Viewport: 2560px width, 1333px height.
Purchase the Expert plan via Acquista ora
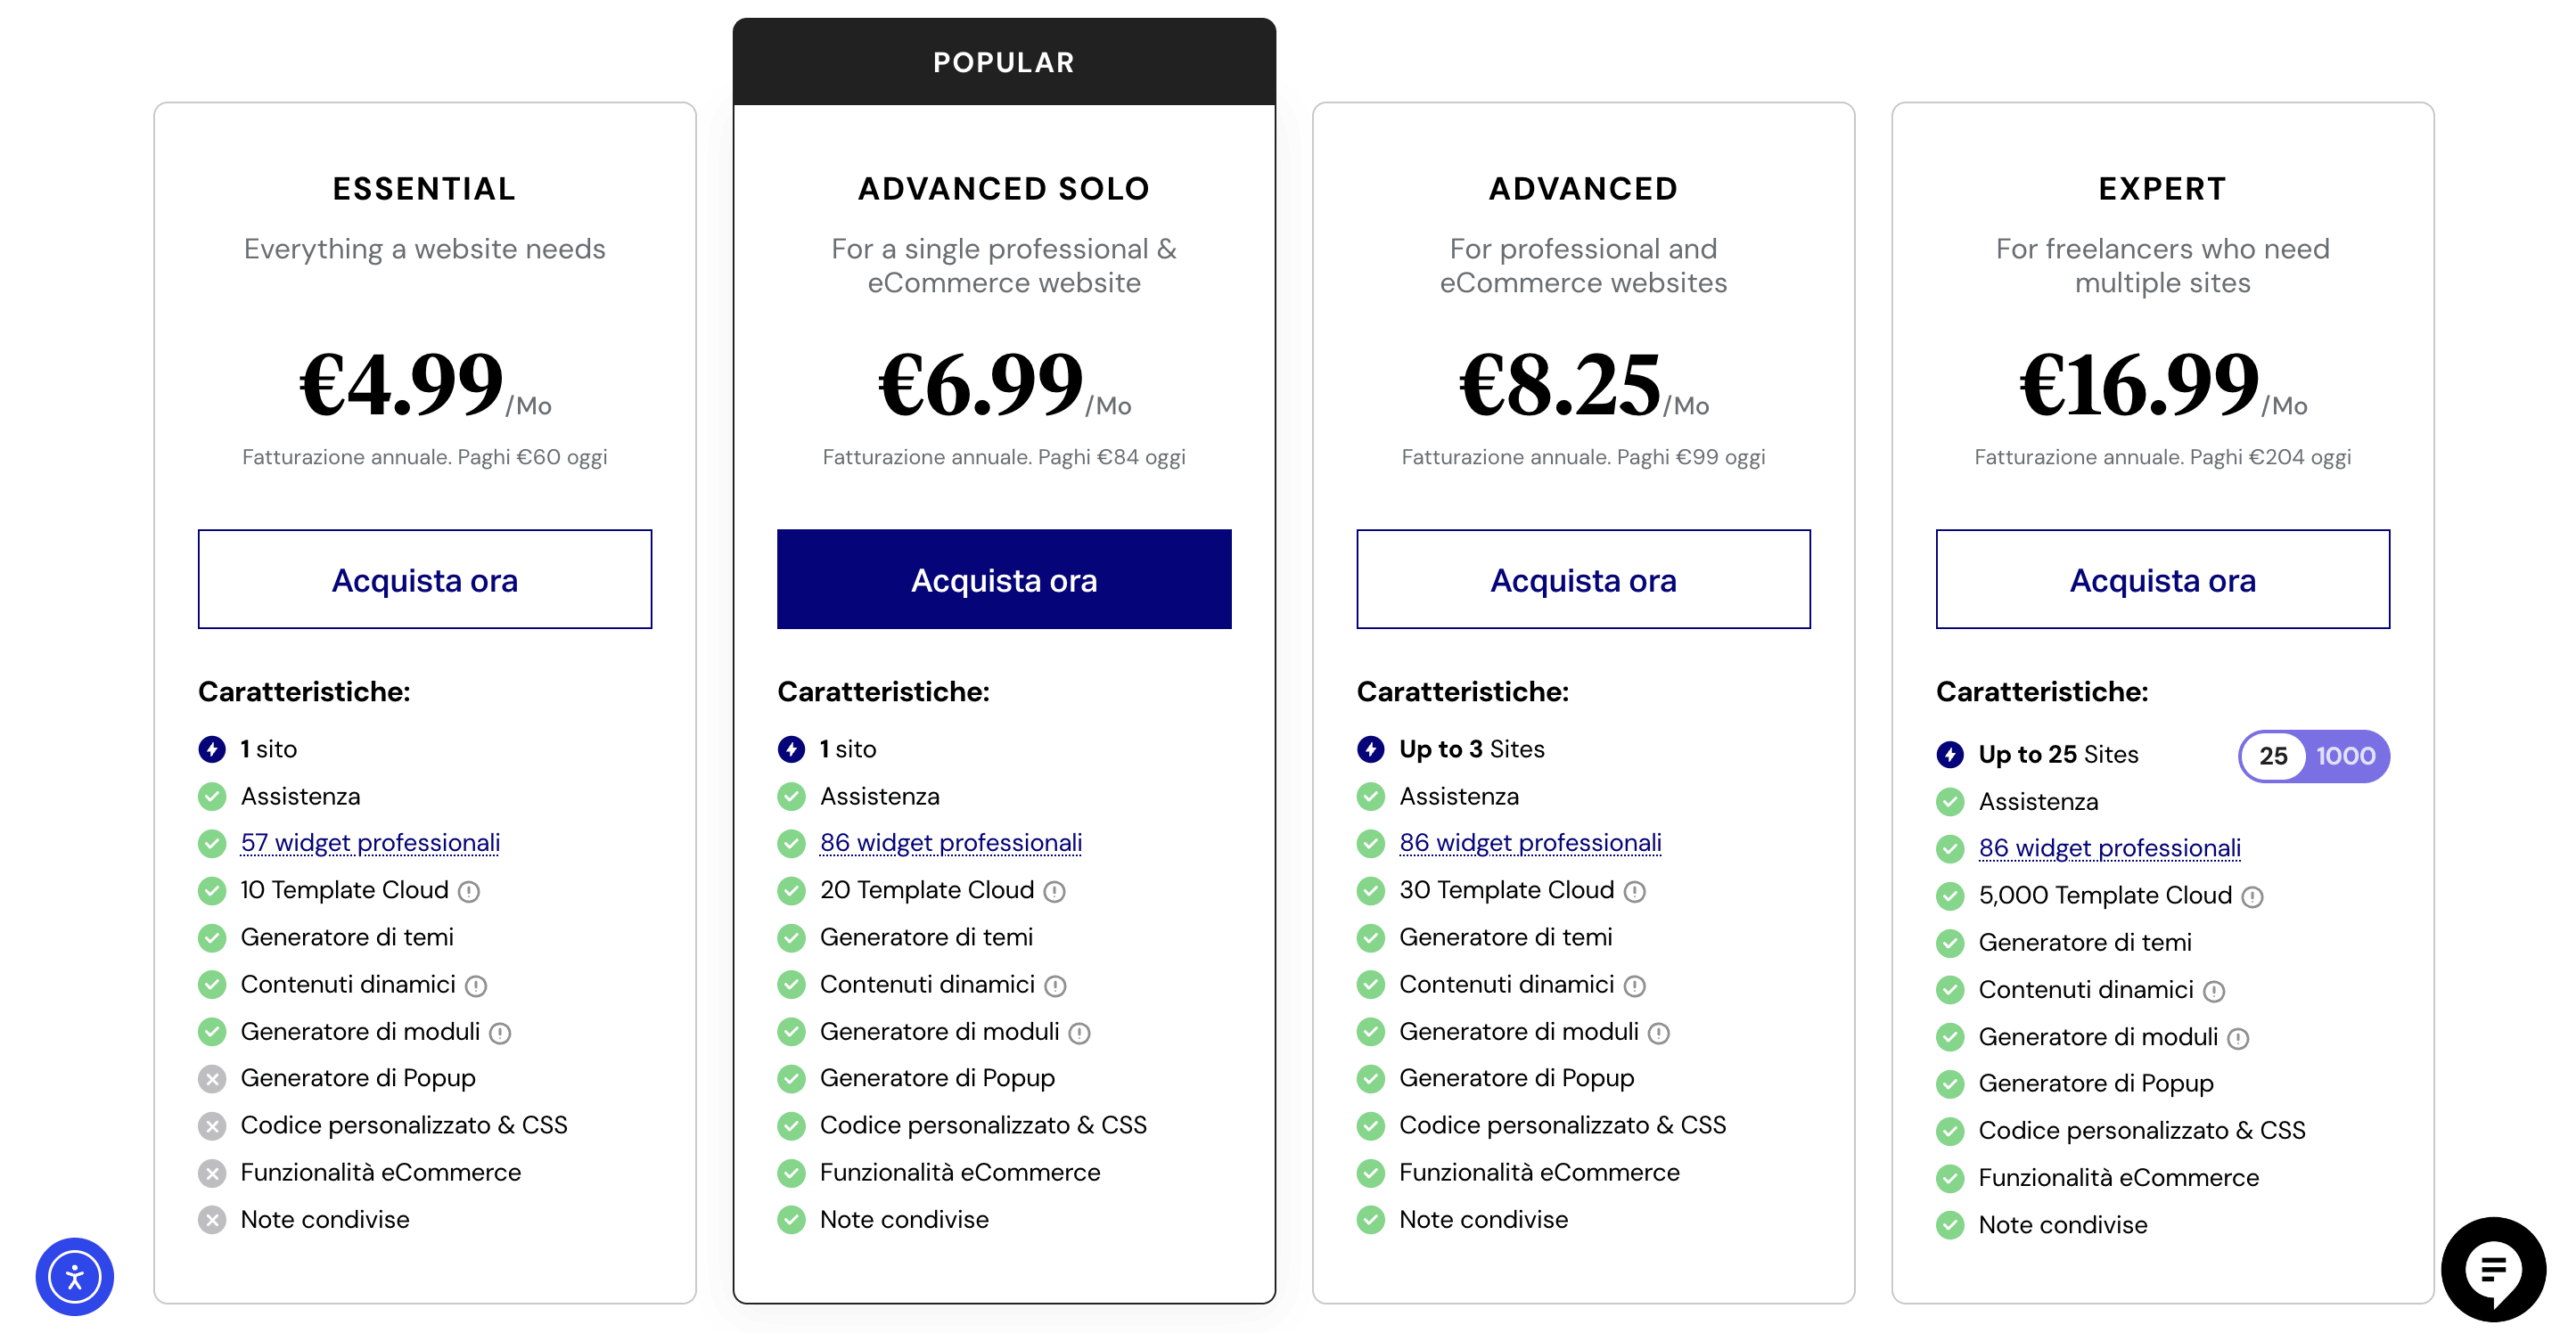click(2161, 579)
